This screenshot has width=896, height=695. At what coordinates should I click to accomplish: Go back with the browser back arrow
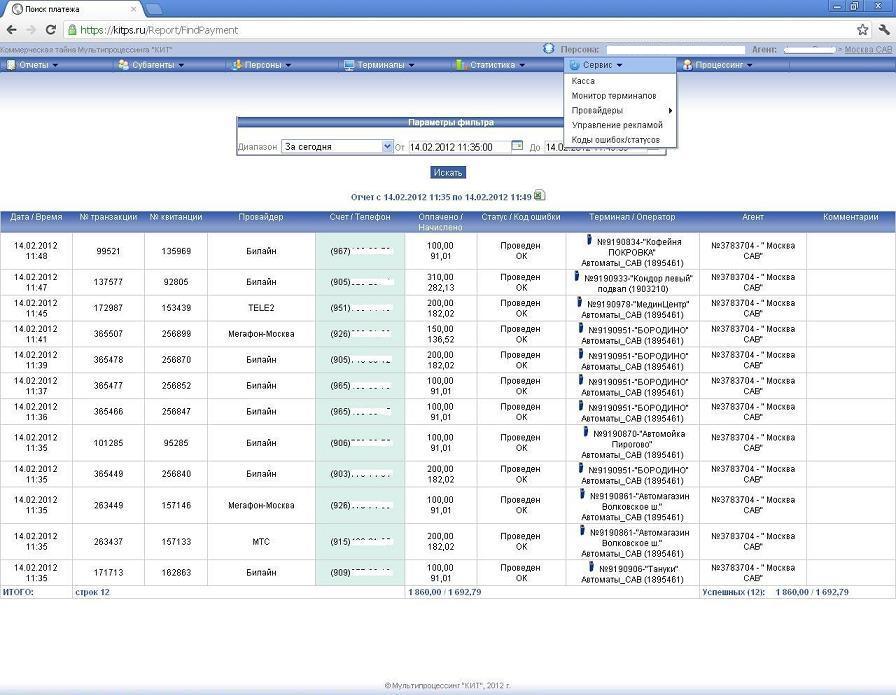point(11,30)
